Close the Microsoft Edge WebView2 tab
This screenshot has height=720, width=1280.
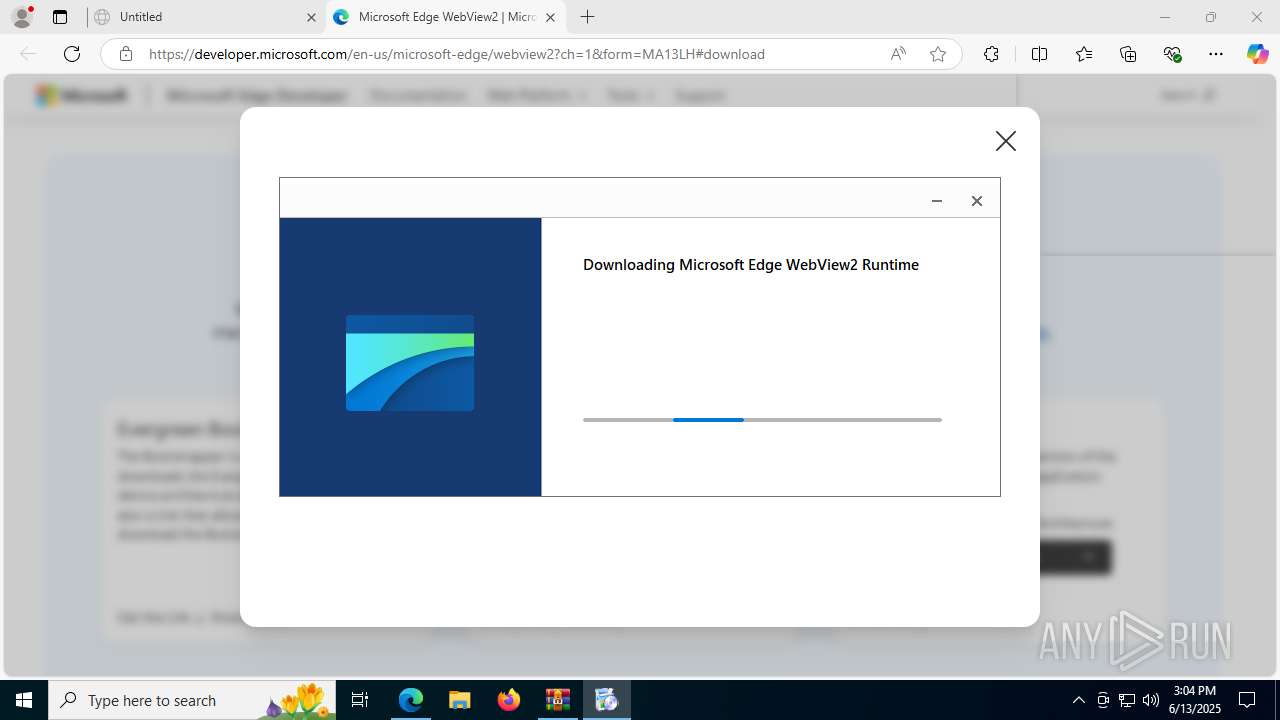tap(550, 17)
